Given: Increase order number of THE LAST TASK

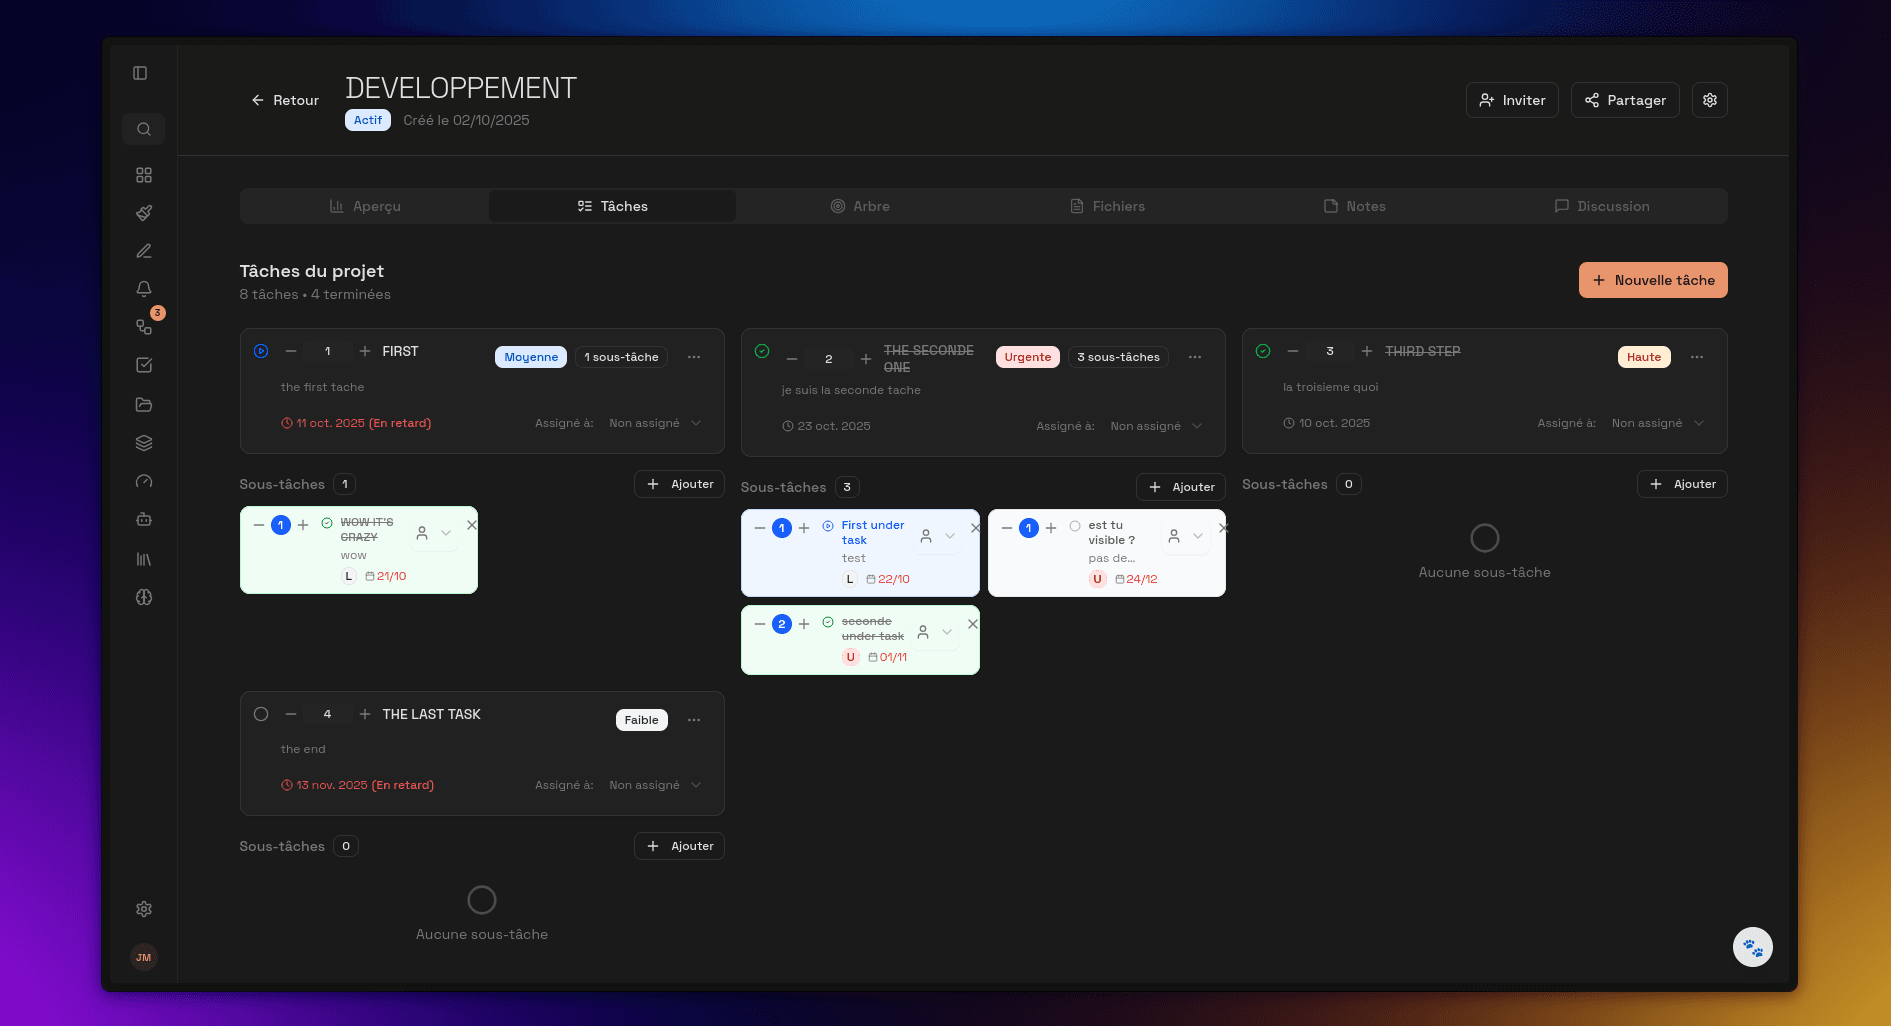Looking at the screenshot, I should 365,714.
